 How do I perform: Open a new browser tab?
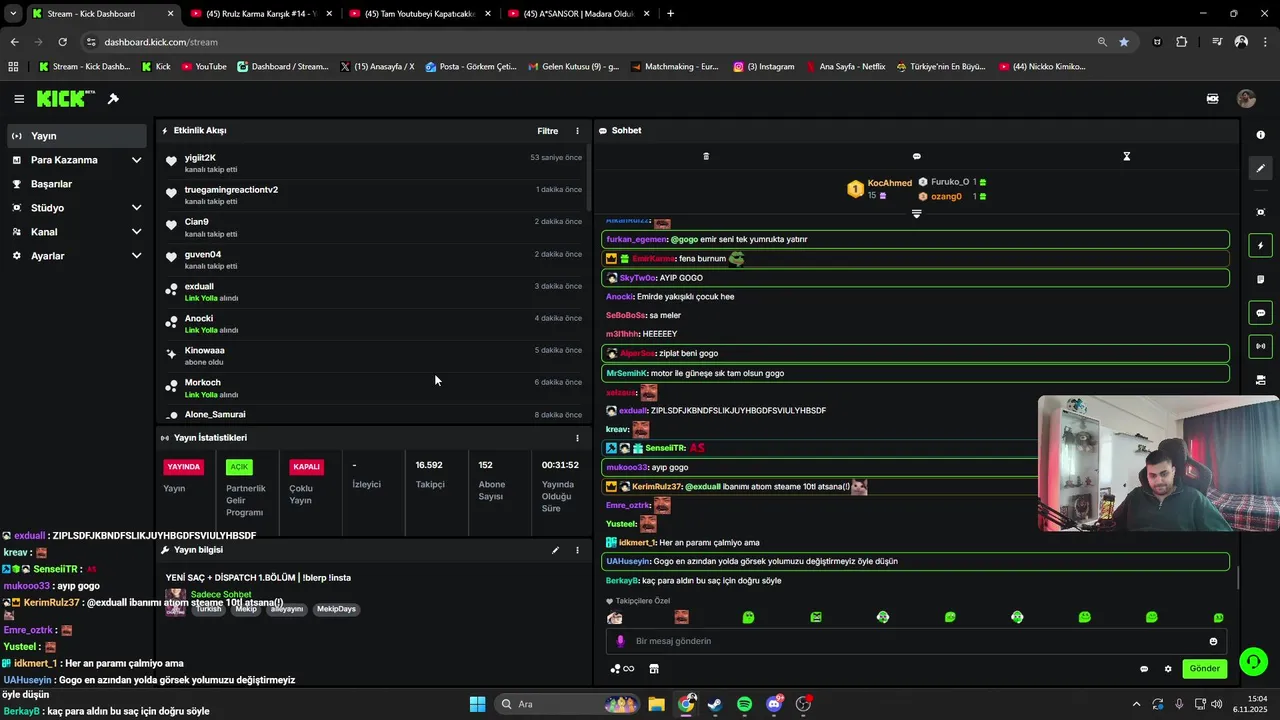click(670, 14)
